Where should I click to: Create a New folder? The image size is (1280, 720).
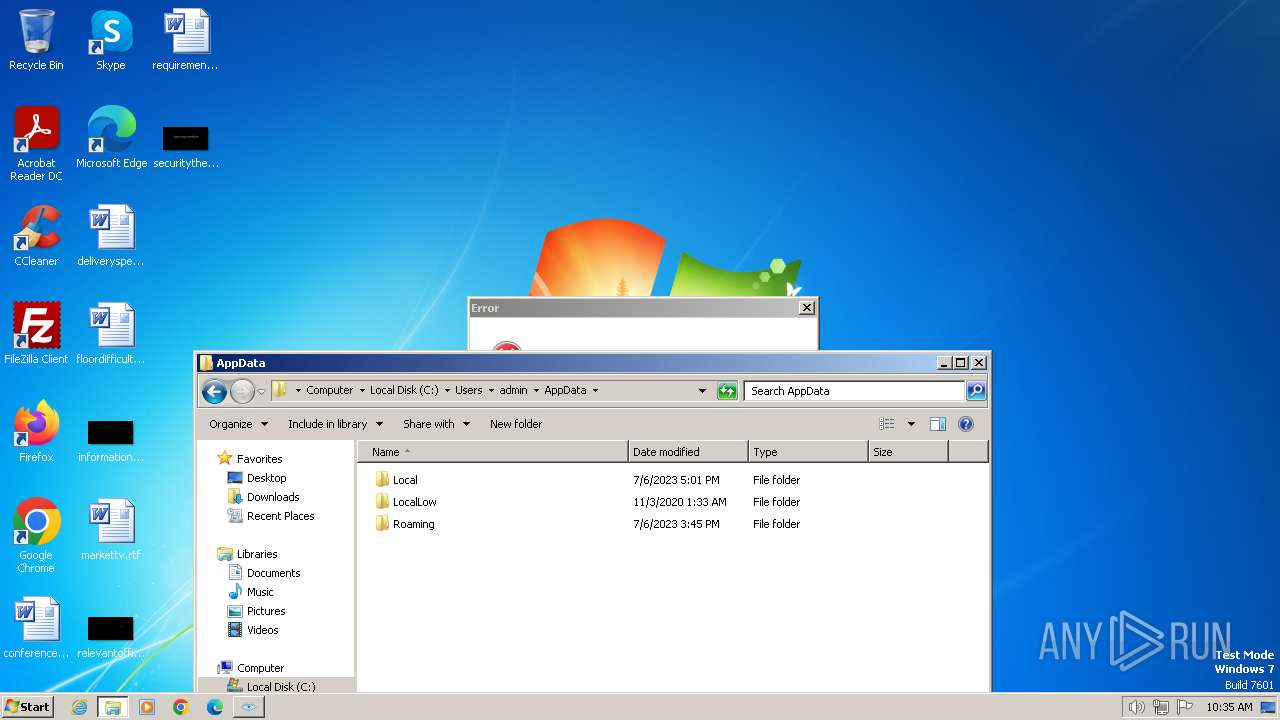pos(516,424)
